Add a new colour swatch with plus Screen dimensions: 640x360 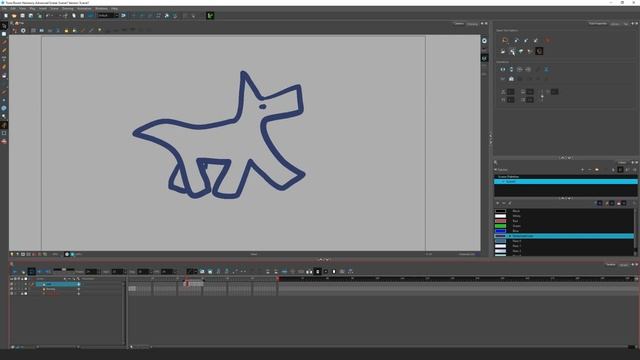[498, 203]
